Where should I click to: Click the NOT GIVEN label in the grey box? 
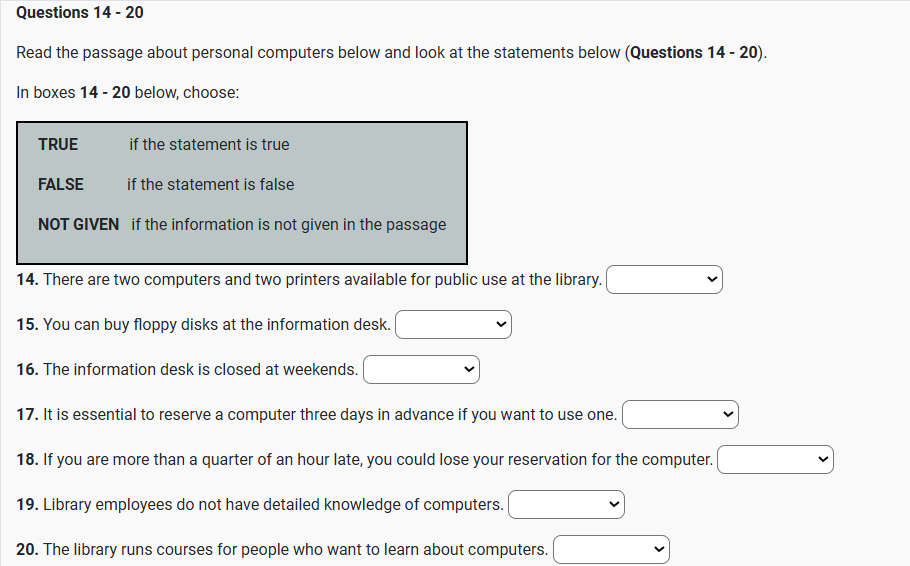78,224
